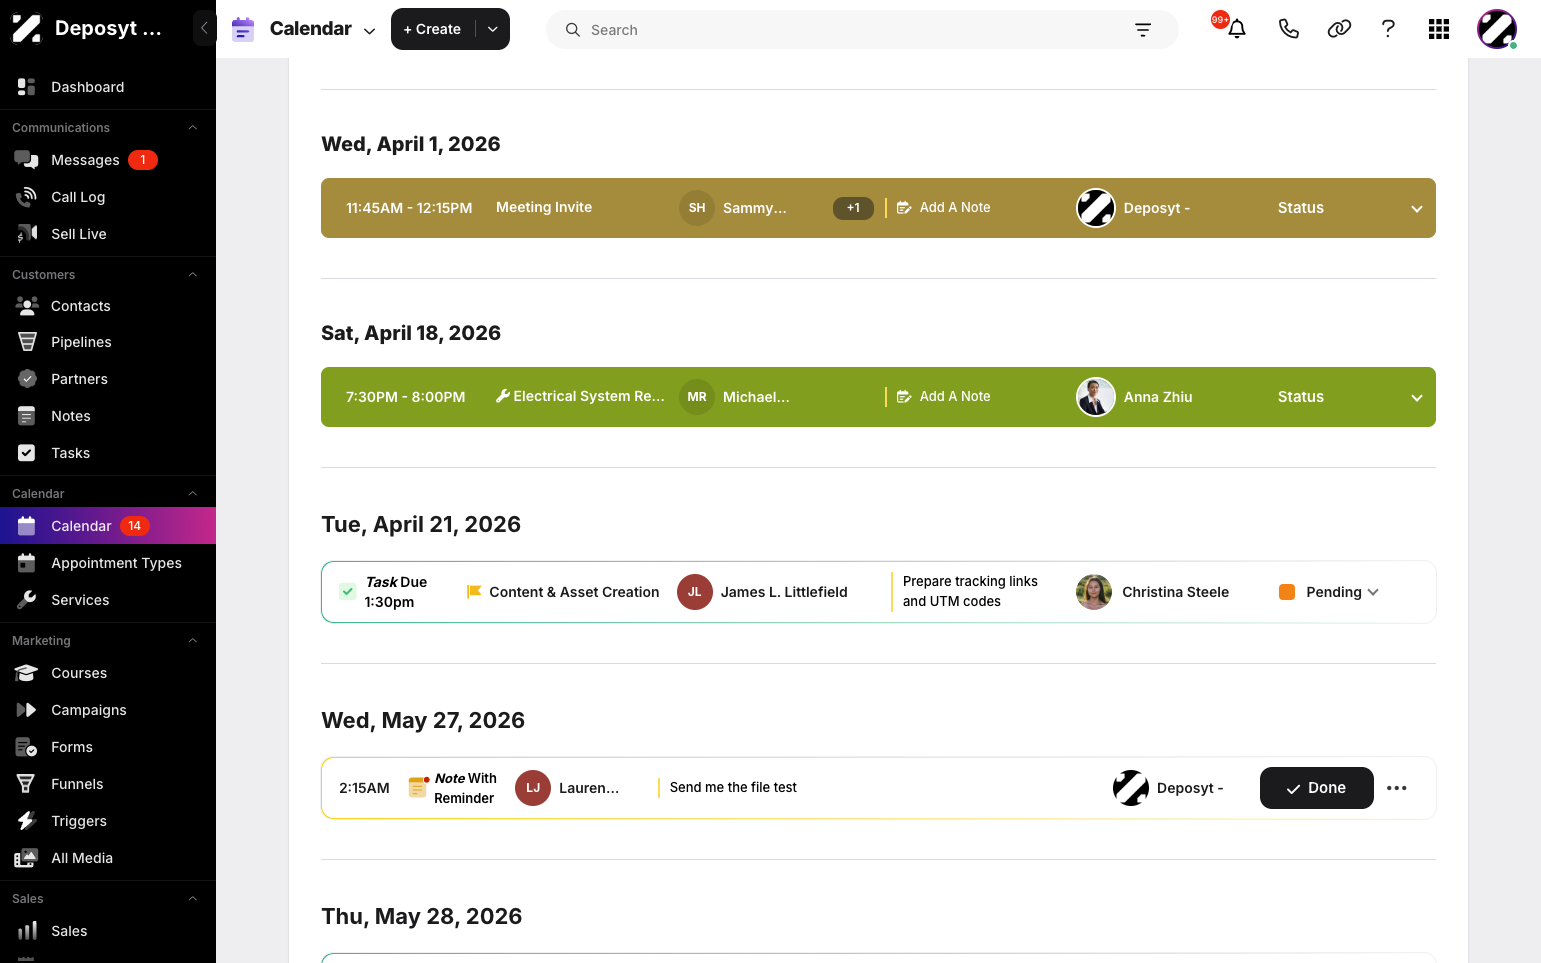Open user profile avatar in header
The image size is (1541, 963).
pyautogui.click(x=1497, y=29)
